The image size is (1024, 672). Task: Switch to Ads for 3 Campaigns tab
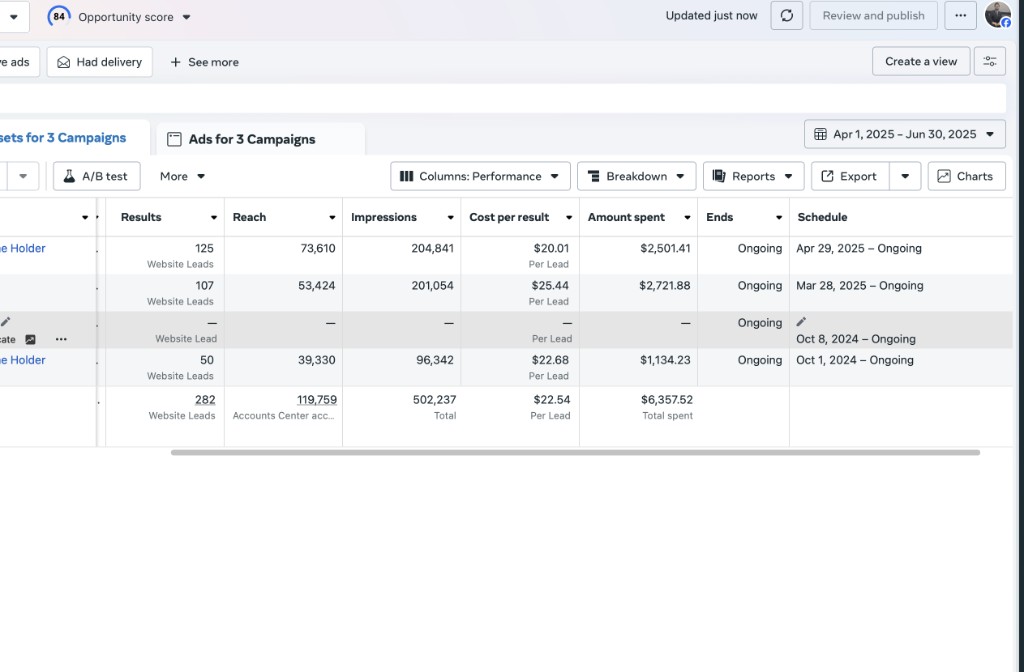260,139
